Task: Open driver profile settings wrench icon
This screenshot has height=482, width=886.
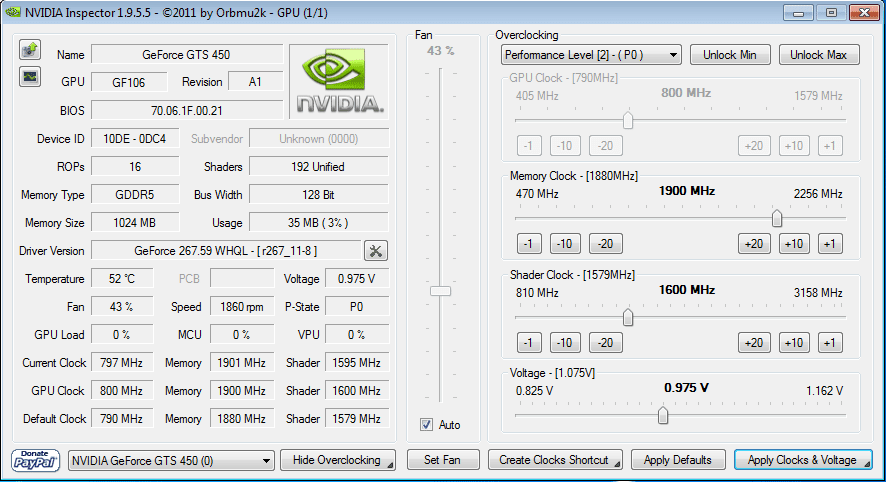Action: (x=376, y=251)
